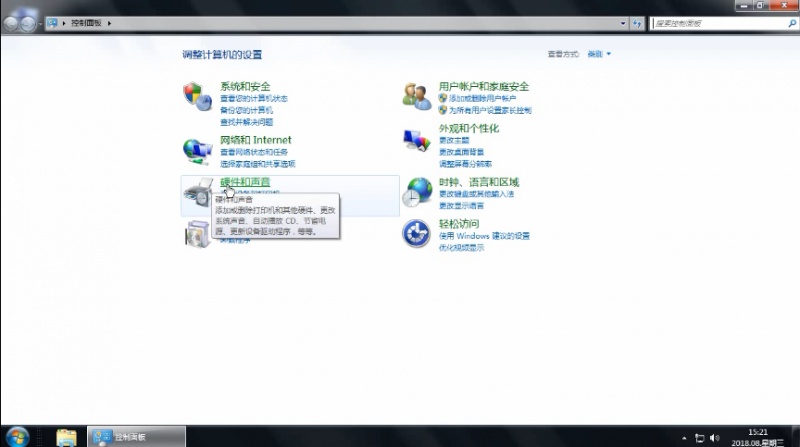The width and height of the screenshot is (800, 447).
Task: Click the taskbar clock showing 15:21
Action: (x=758, y=438)
